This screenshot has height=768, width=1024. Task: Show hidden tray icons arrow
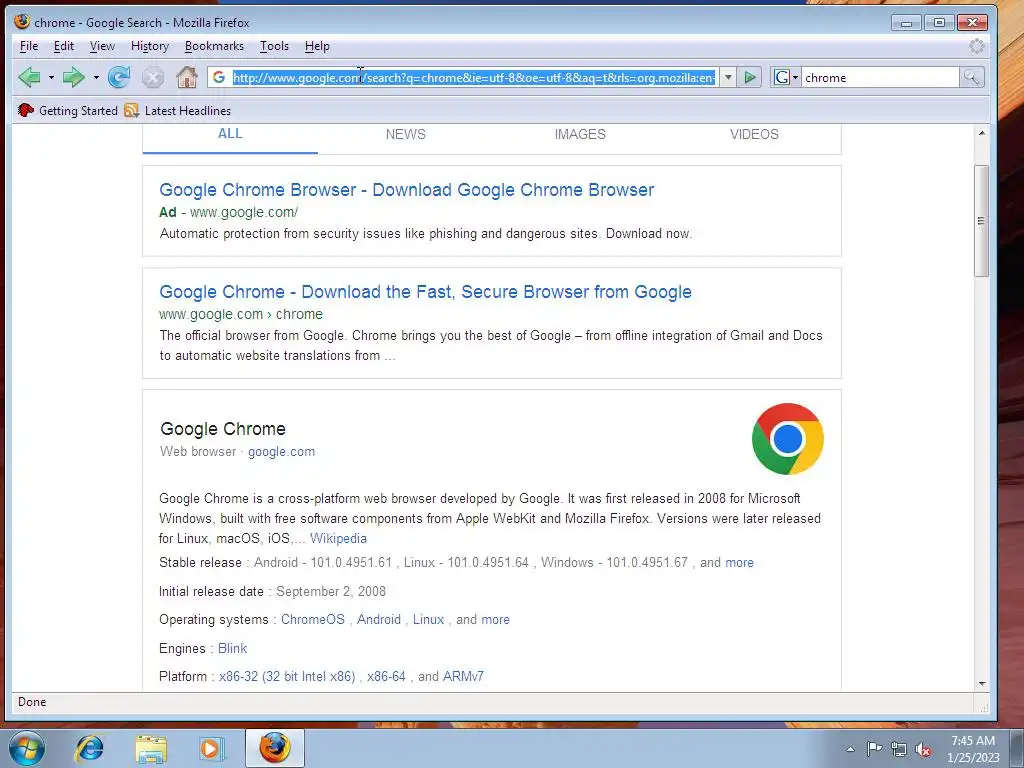[850, 749]
